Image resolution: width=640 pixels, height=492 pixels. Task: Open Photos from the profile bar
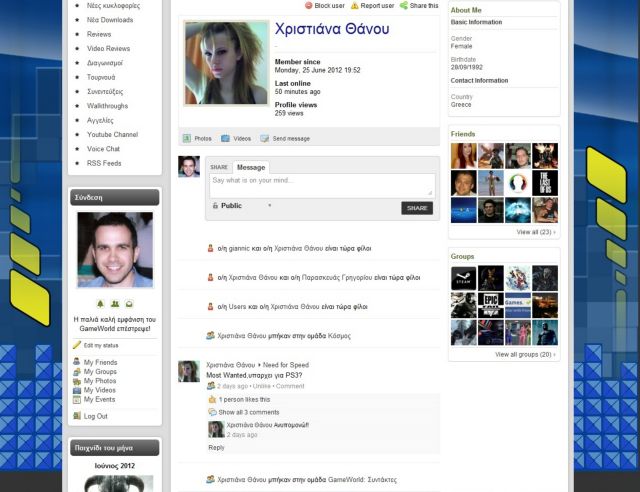coord(197,138)
